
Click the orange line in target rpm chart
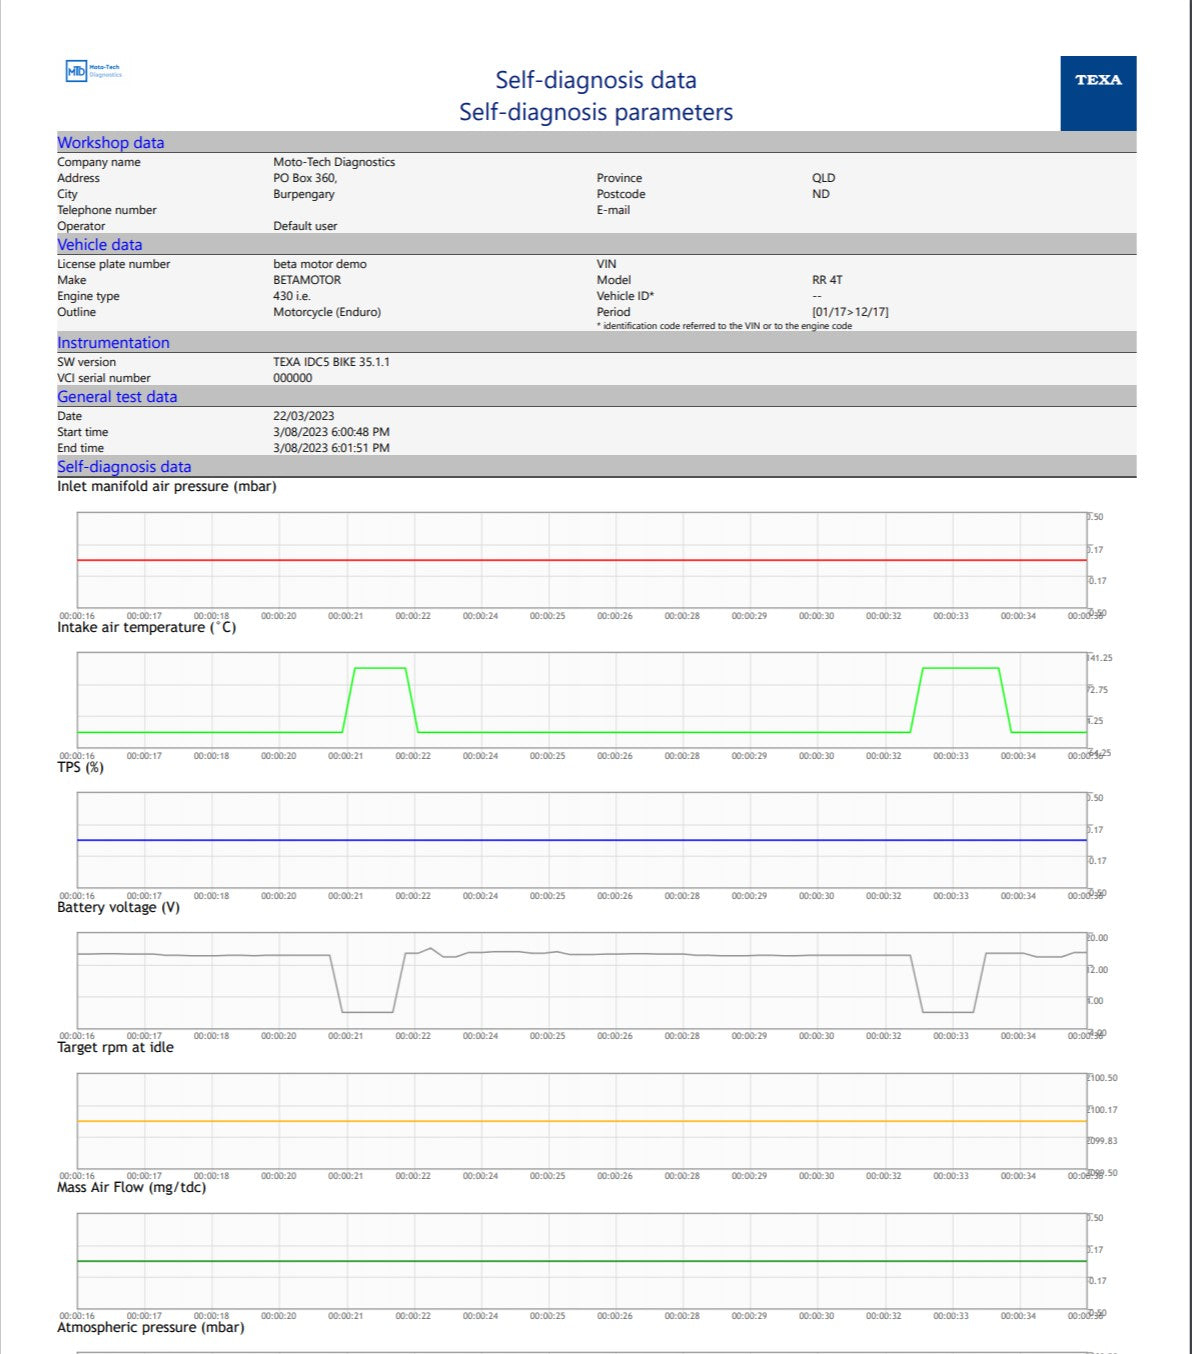(582, 1121)
